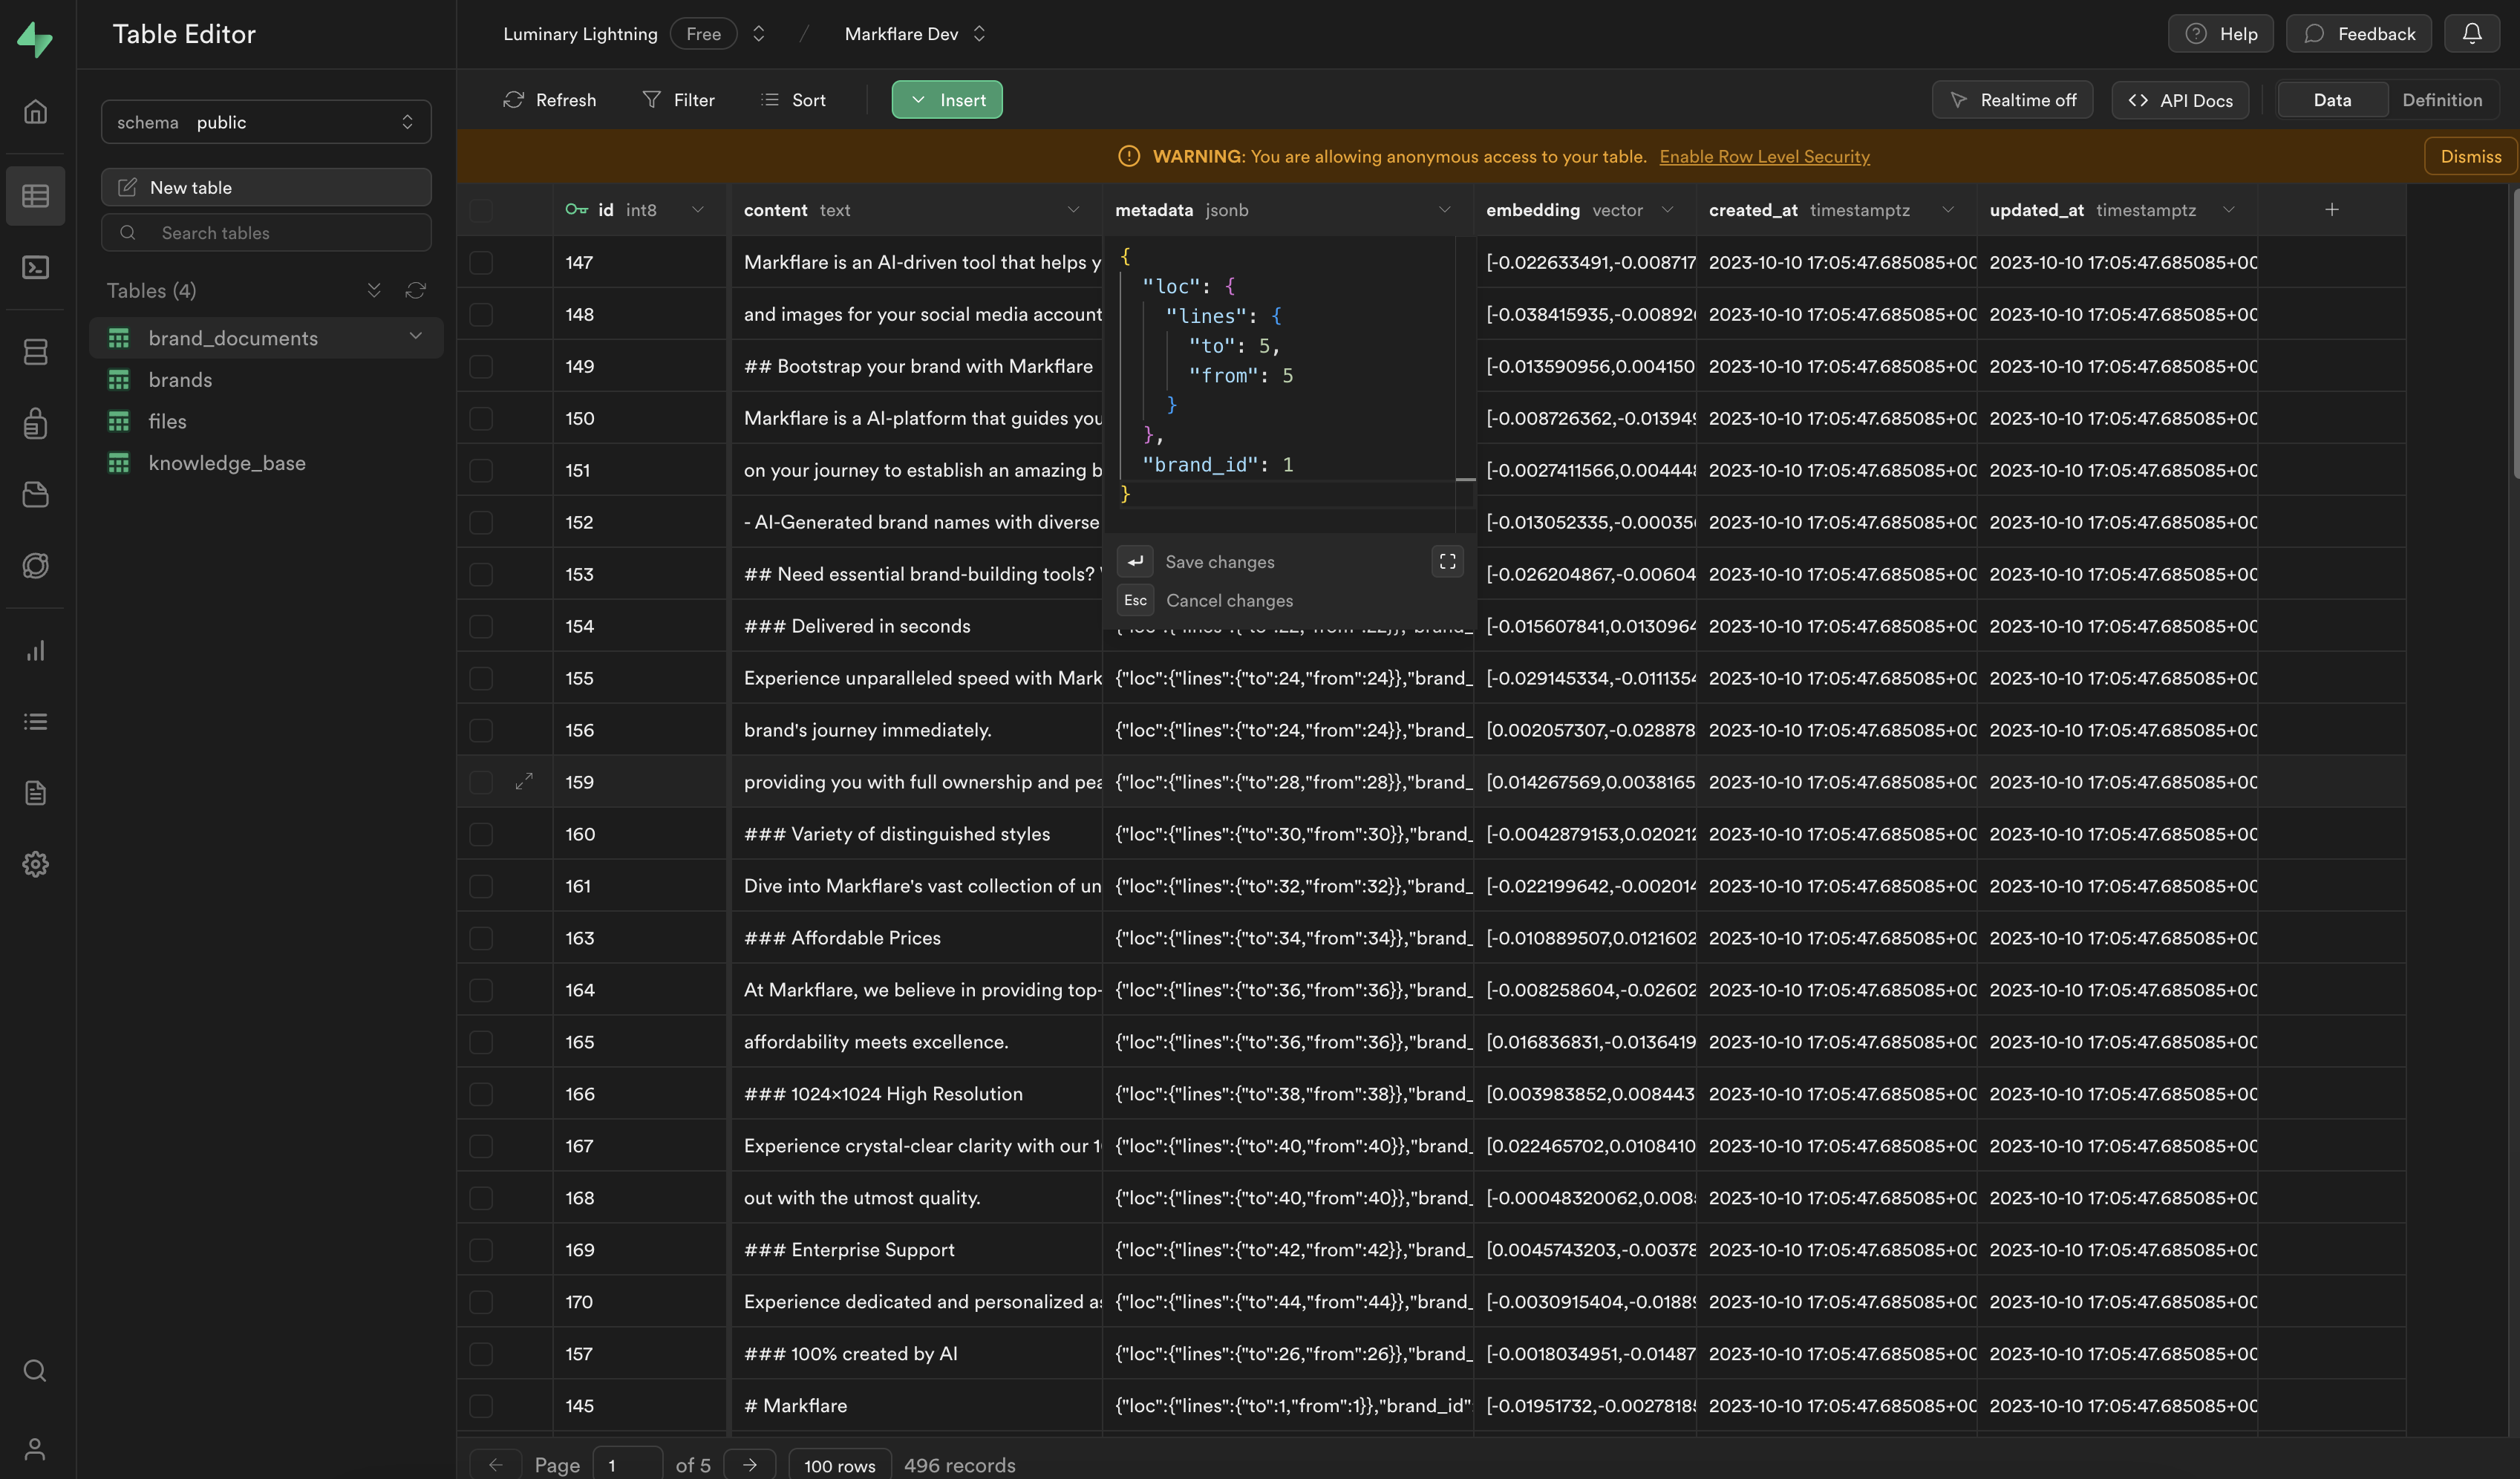The image size is (2520, 1479).
Task: Open the metadata column options dropdown
Action: (x=1445, y=210)
